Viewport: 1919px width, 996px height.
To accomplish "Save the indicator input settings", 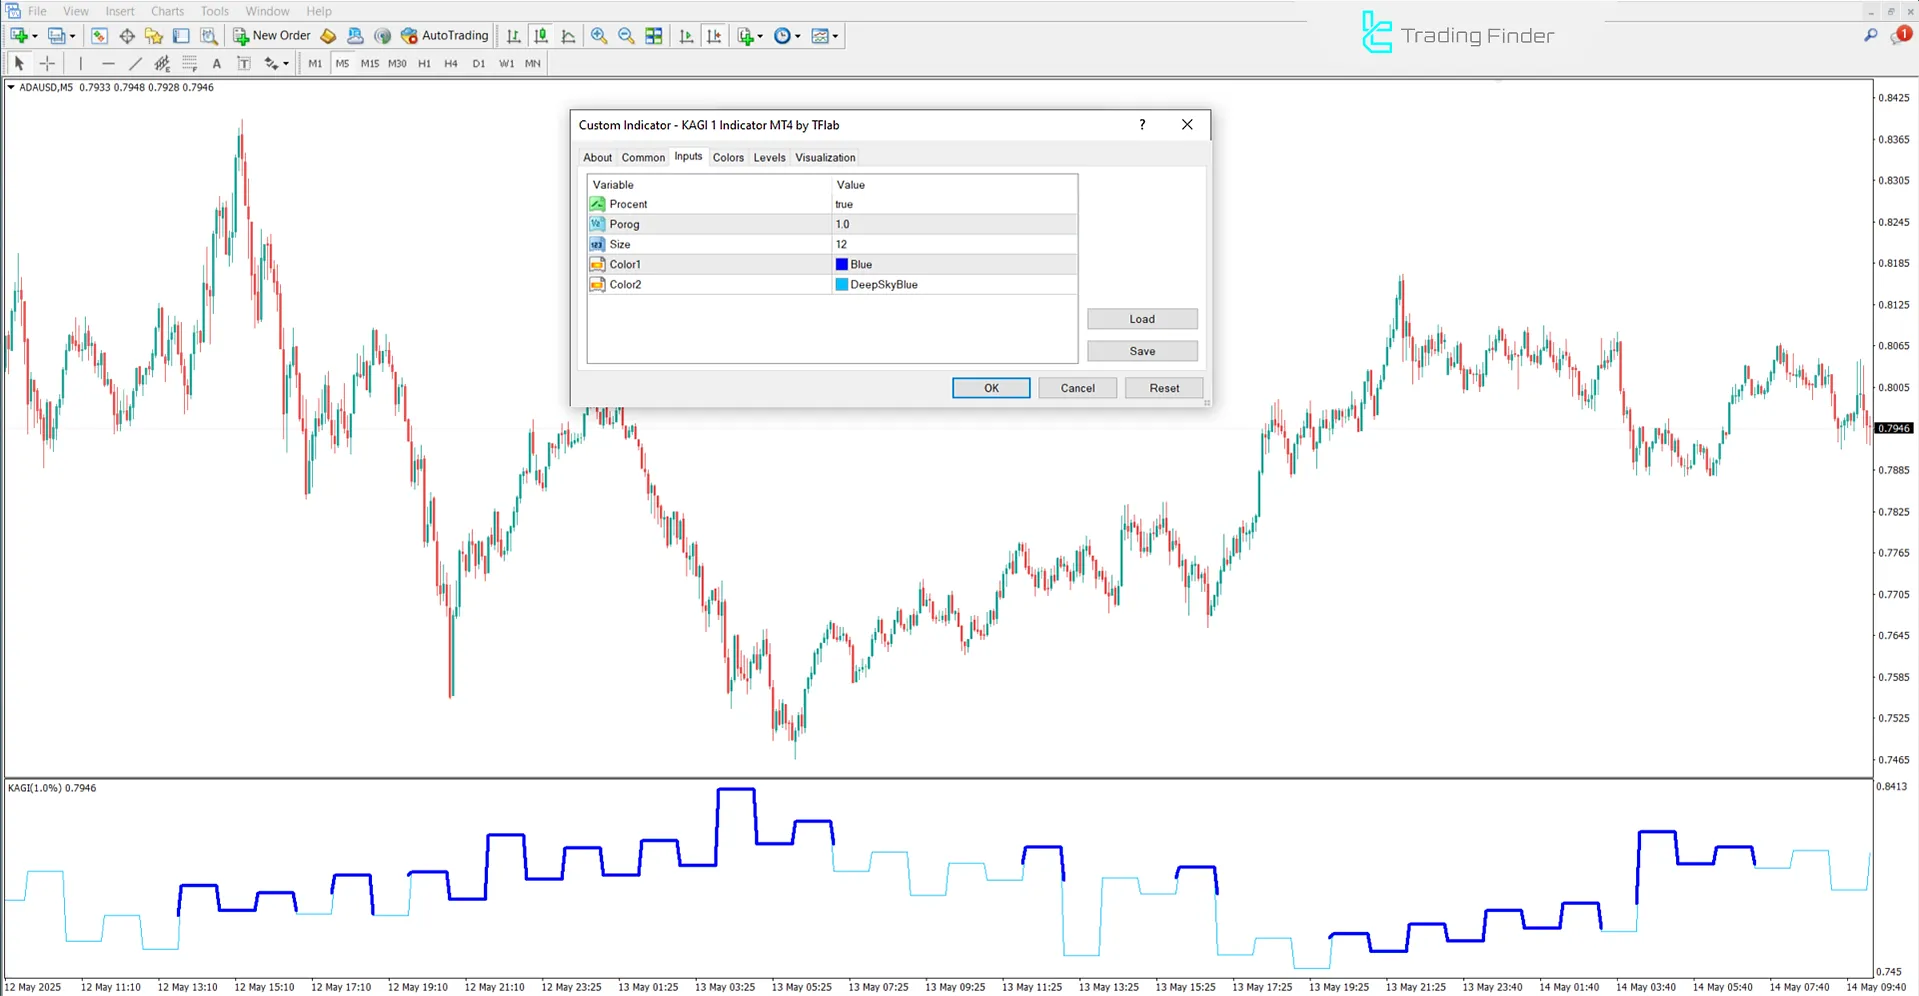I will [1142, 351].
